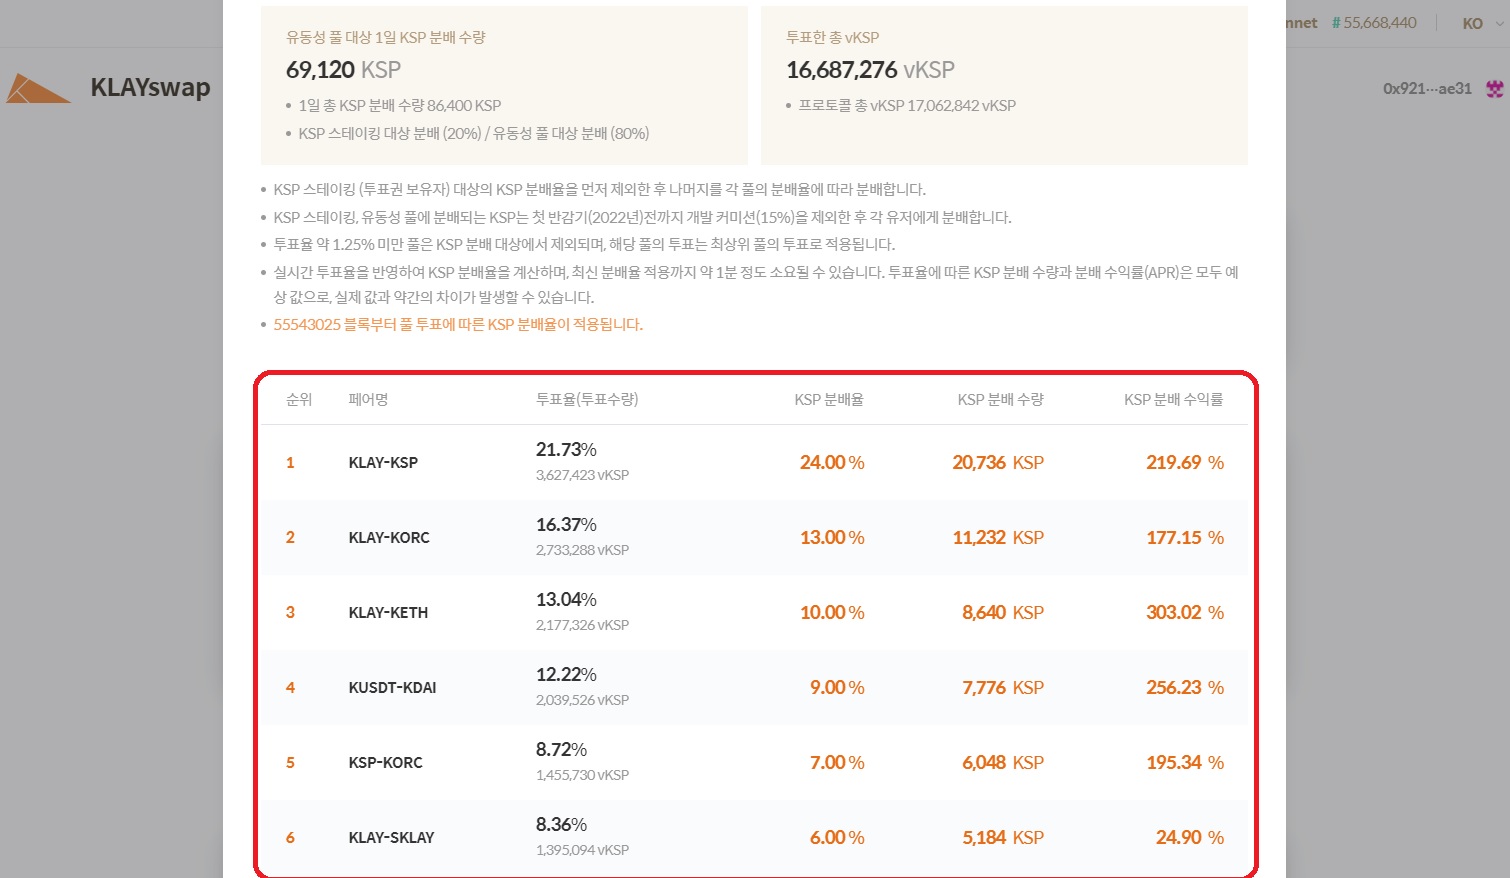Click the 219.69 % APR value
Screen dimensions: 1510x878
pos(1185,463)
